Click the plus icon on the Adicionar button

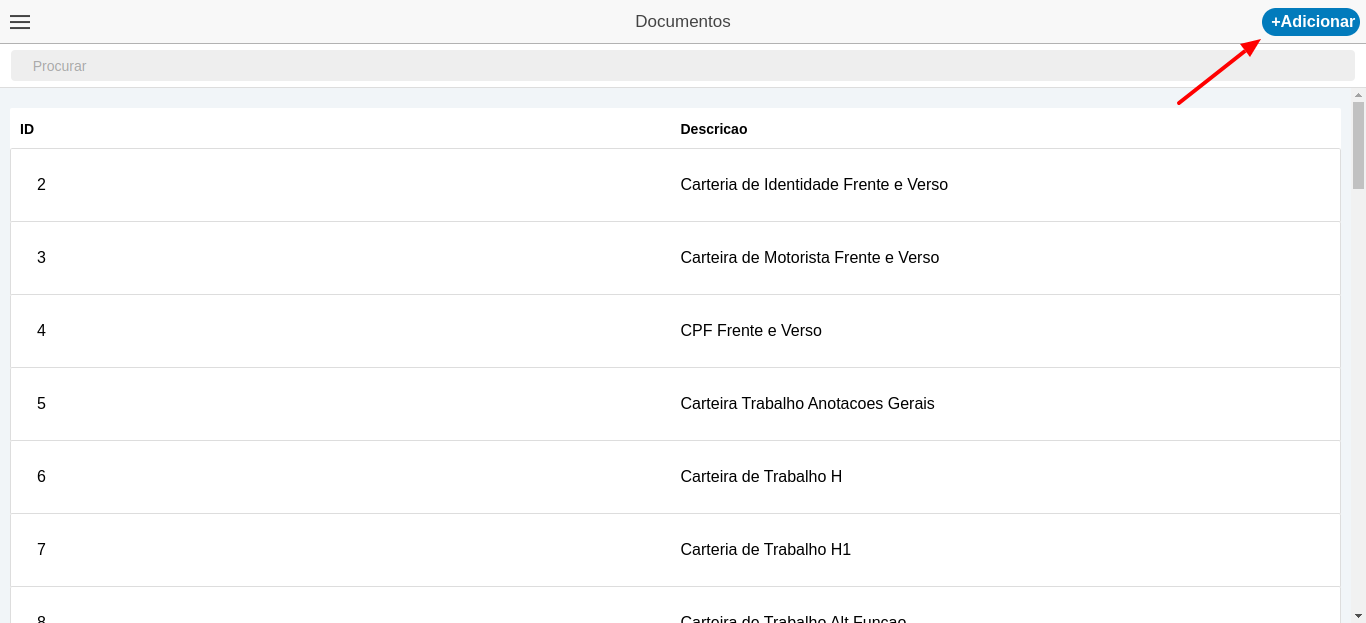coord(1277,20)
